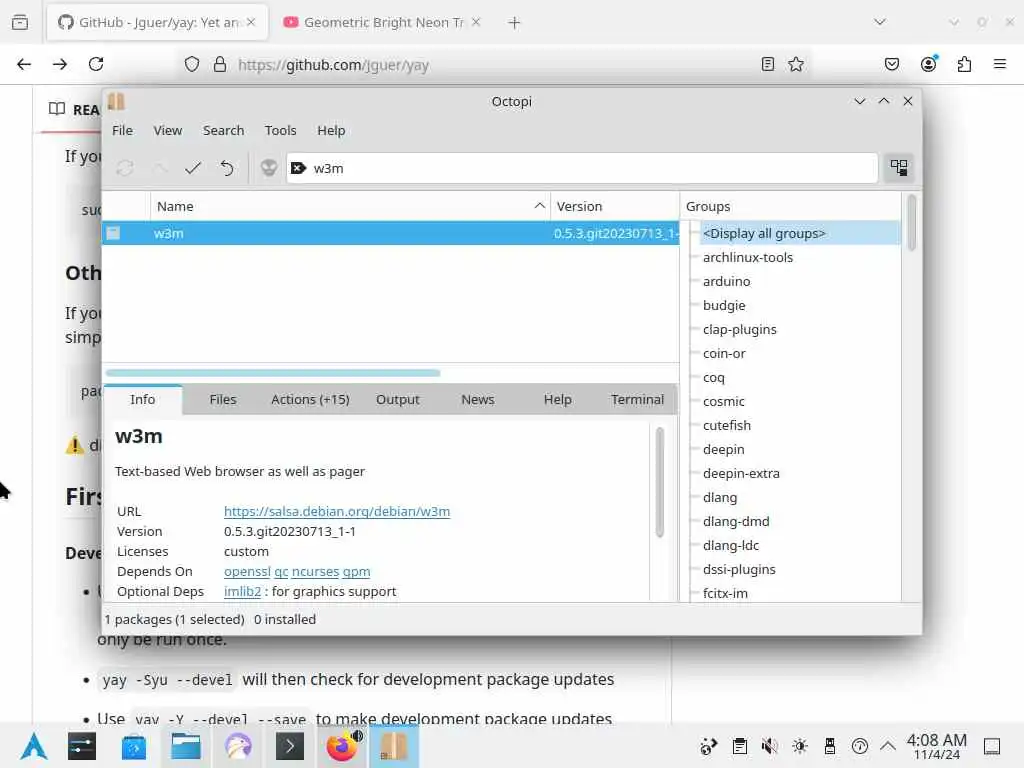Select the Info tab
The image size is (1024, 768).
(142, 400)
